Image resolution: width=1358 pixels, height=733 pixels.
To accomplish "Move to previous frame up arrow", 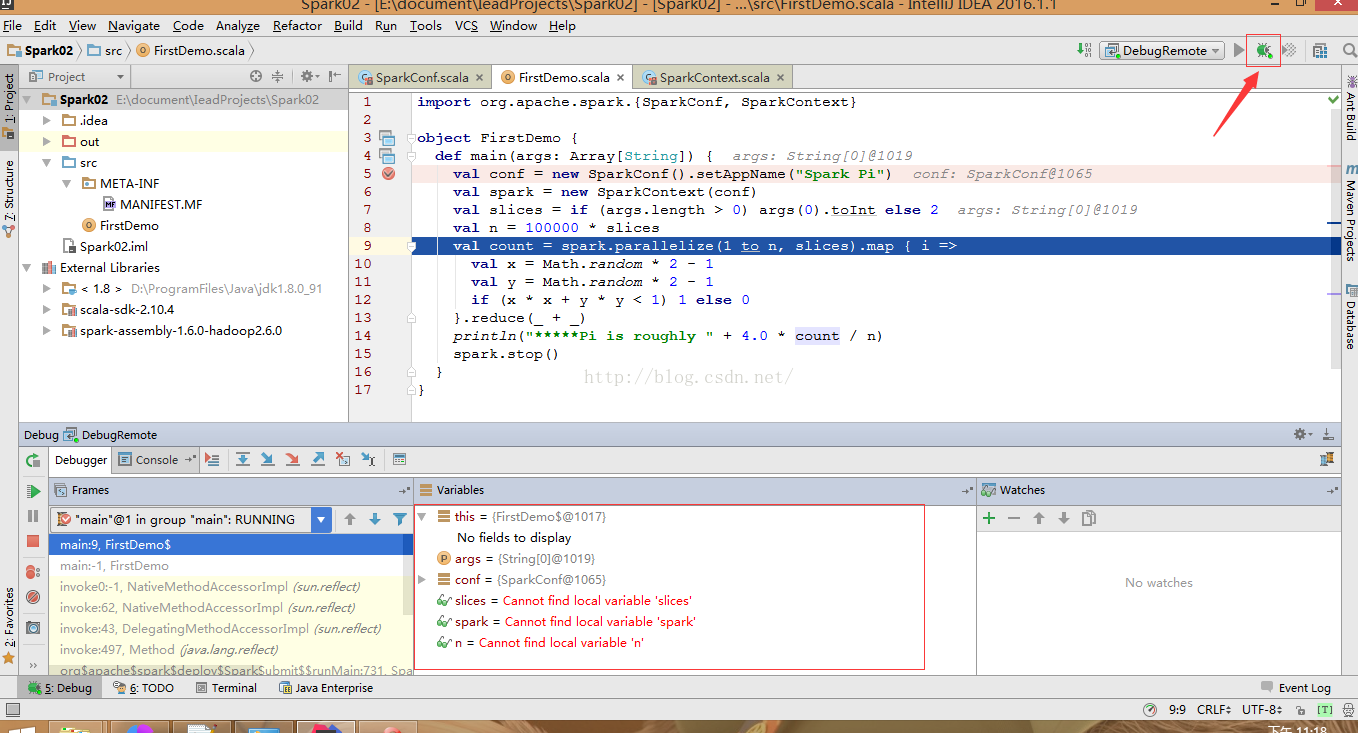I will [350, 519].
